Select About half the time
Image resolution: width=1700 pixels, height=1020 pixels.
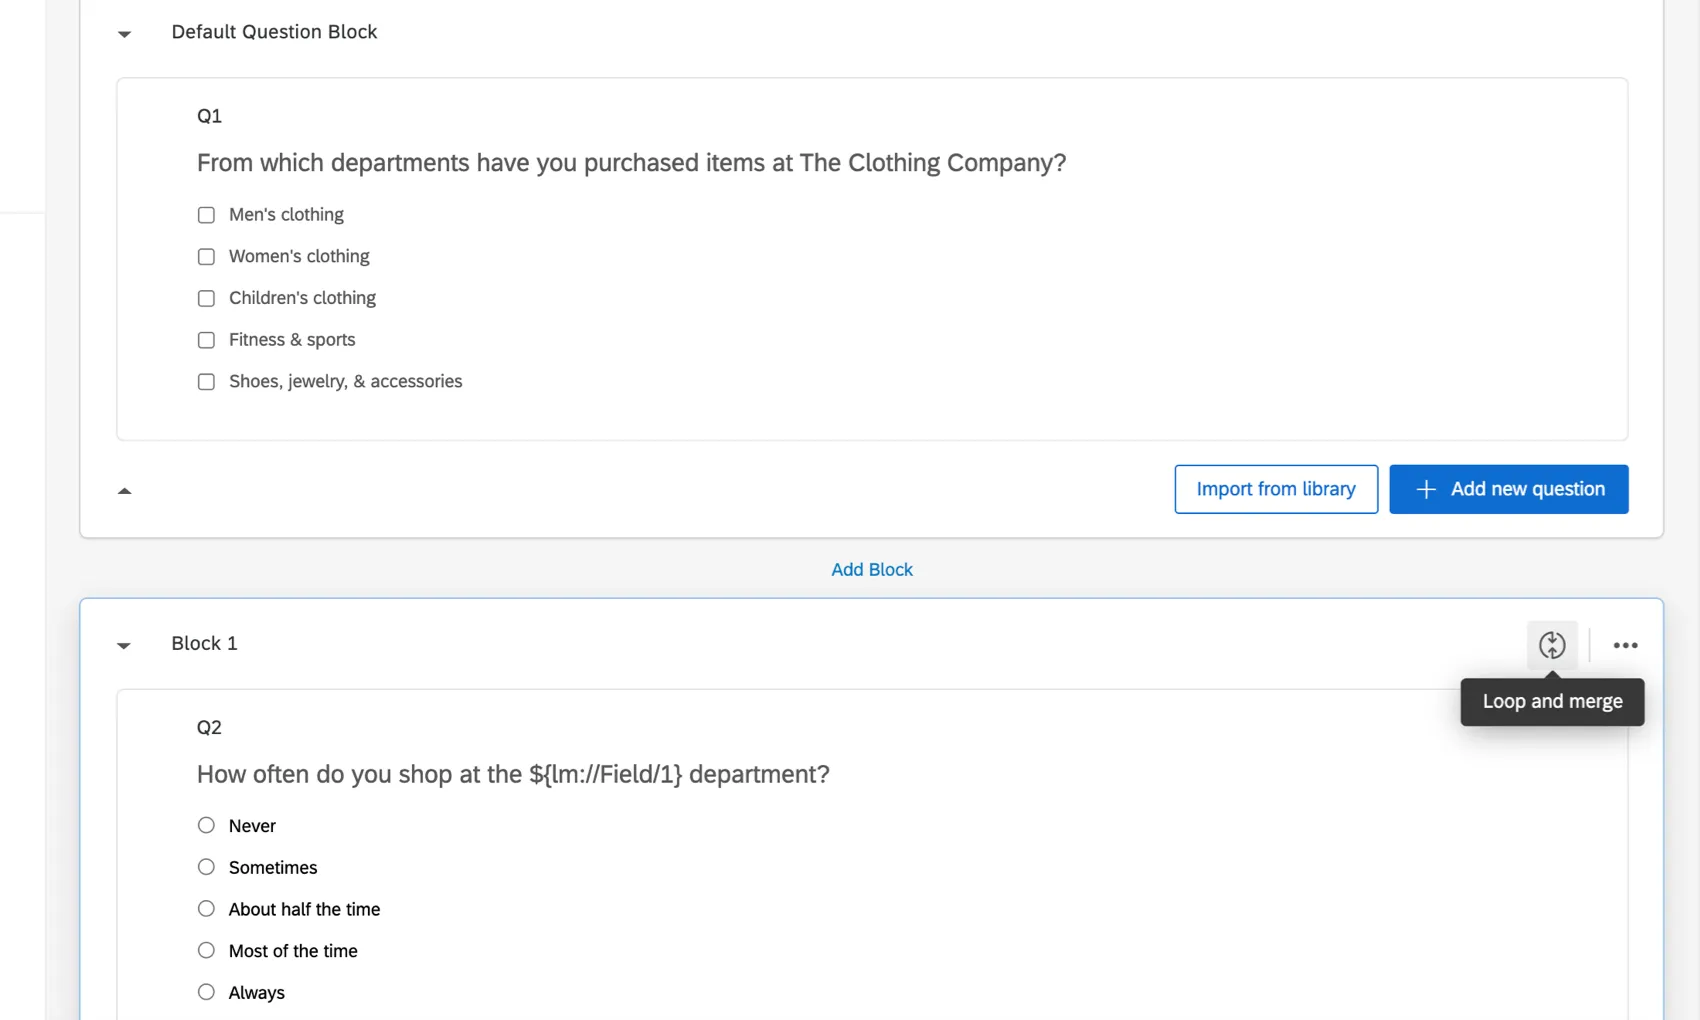point(206,908)
